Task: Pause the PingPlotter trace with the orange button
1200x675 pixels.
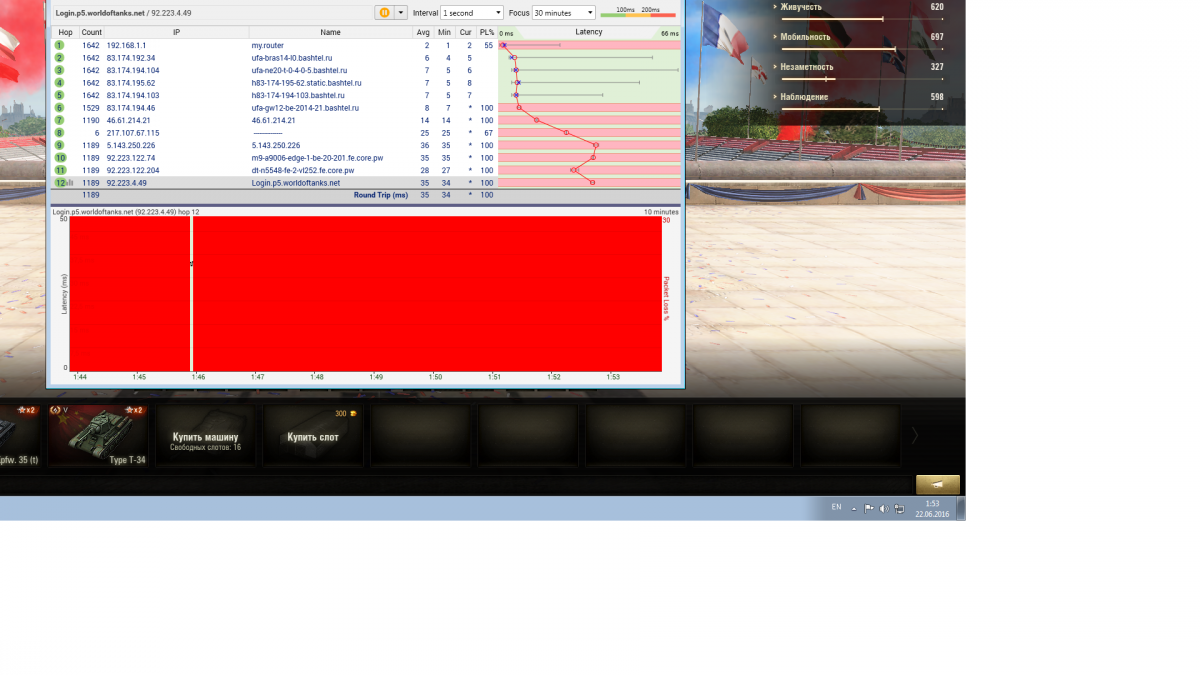Action: pos(384,13)
